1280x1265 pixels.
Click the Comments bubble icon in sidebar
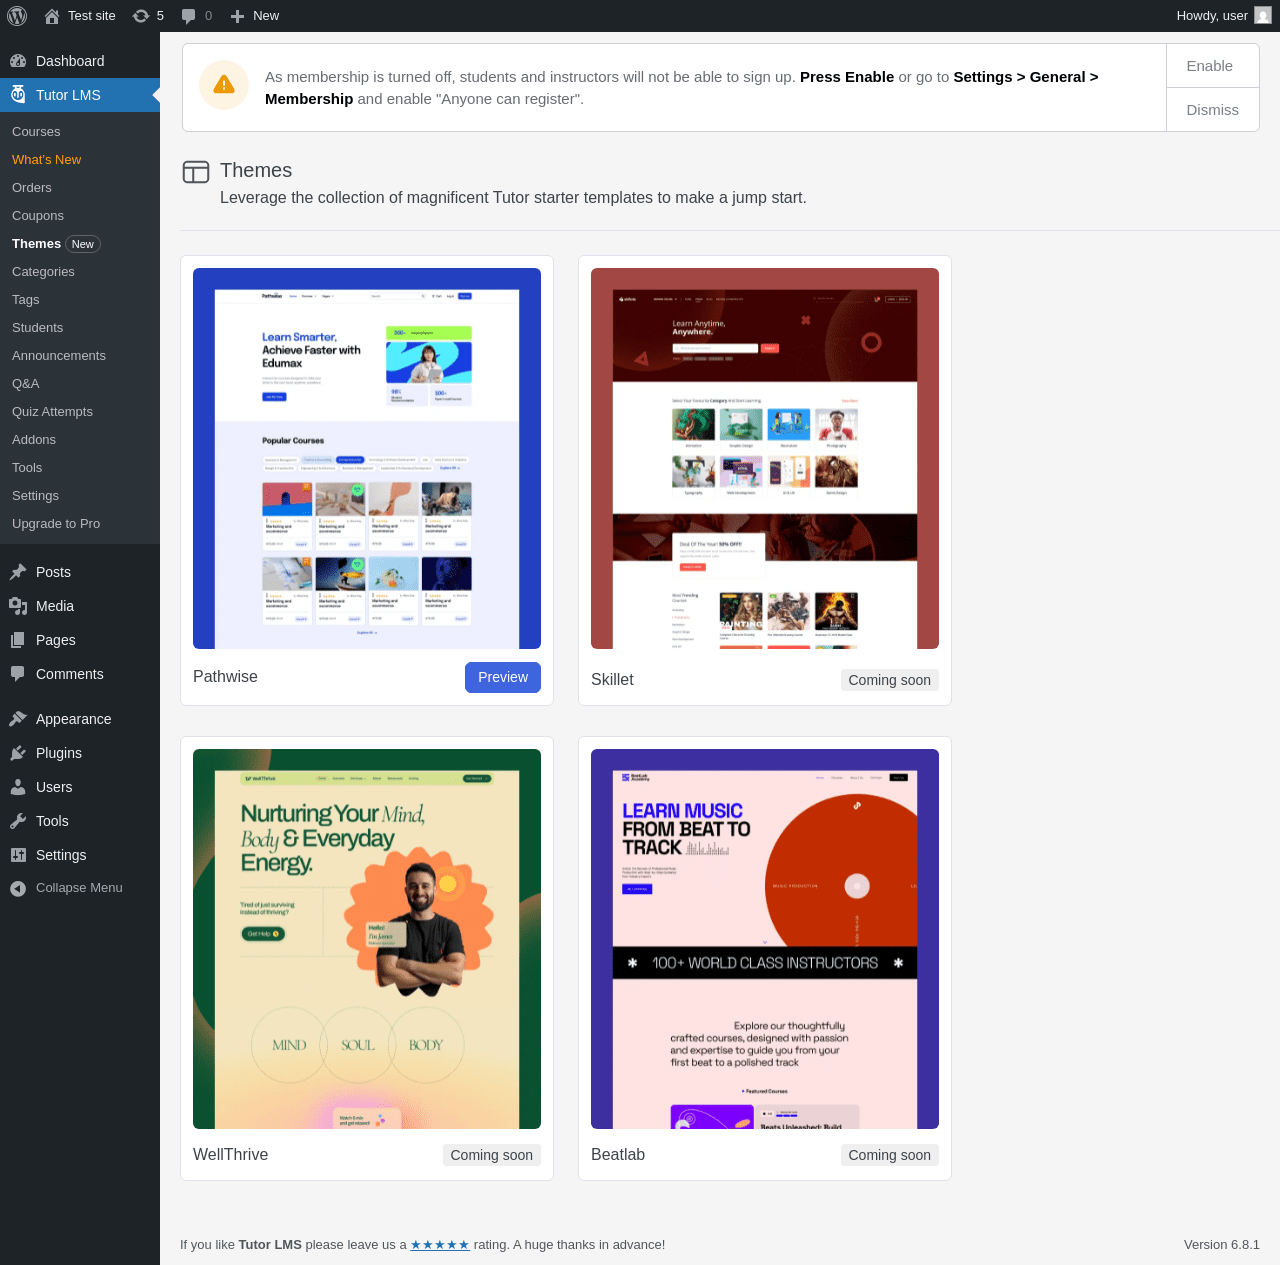18,674
